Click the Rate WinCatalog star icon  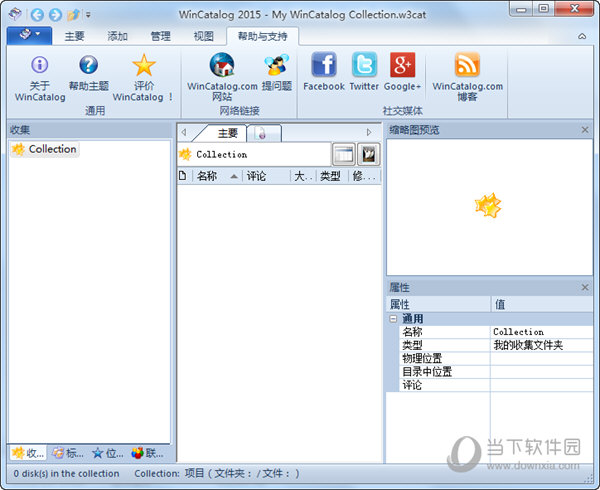(143, 65)
